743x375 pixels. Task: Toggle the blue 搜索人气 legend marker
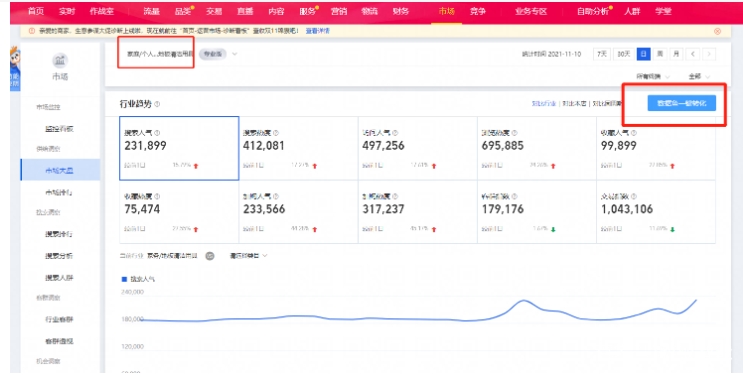[x=125, y=279]
